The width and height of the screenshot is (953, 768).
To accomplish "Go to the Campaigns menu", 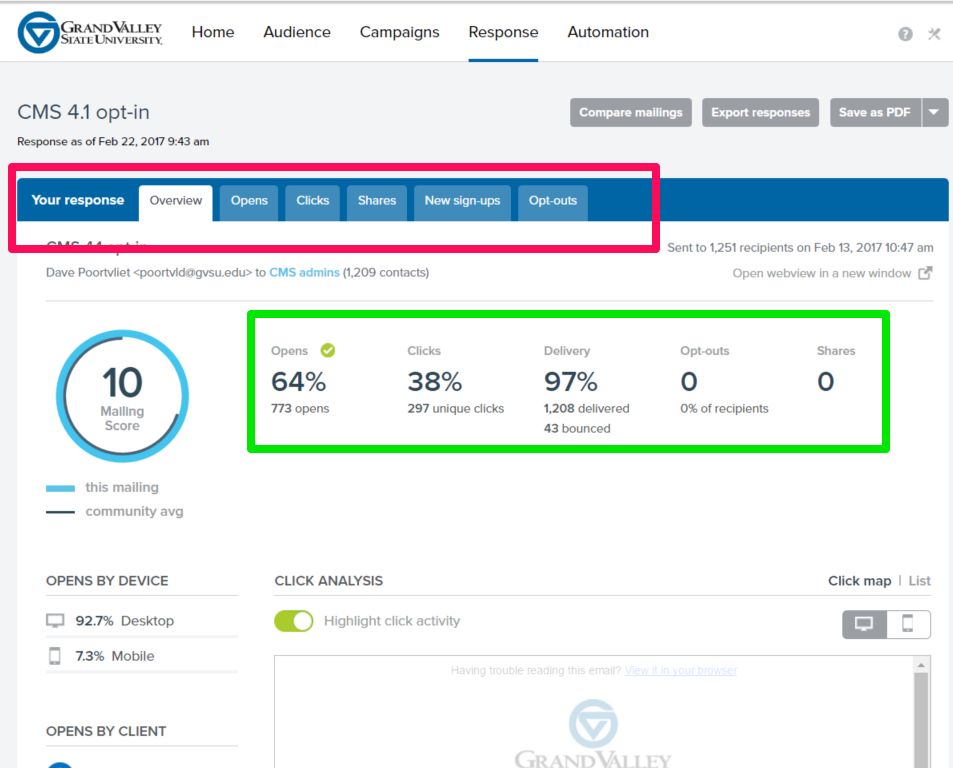I will 399,32.
